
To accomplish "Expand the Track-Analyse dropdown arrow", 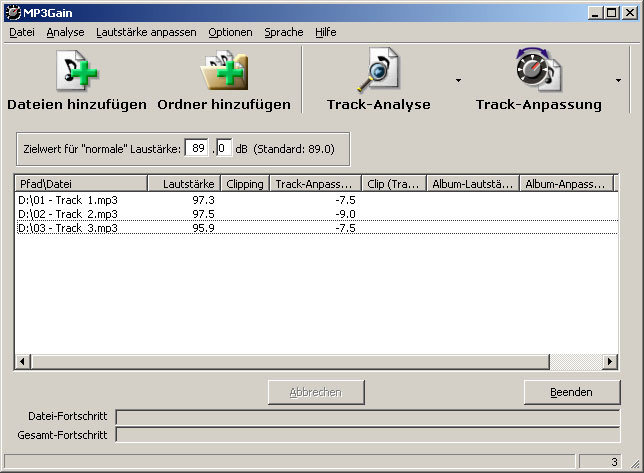I will click(x=458, y=80).
